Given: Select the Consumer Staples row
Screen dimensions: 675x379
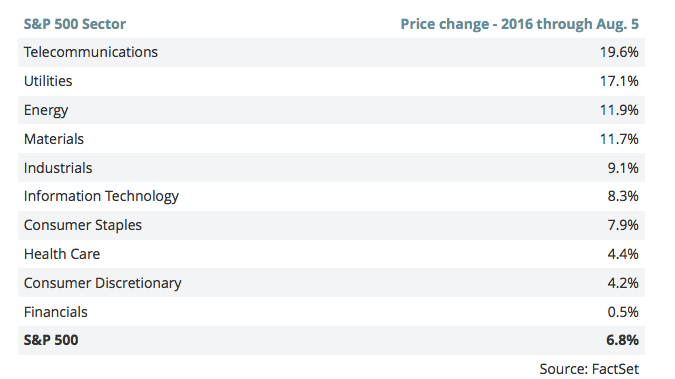Looking at the screenshot, I should [331, 225].
